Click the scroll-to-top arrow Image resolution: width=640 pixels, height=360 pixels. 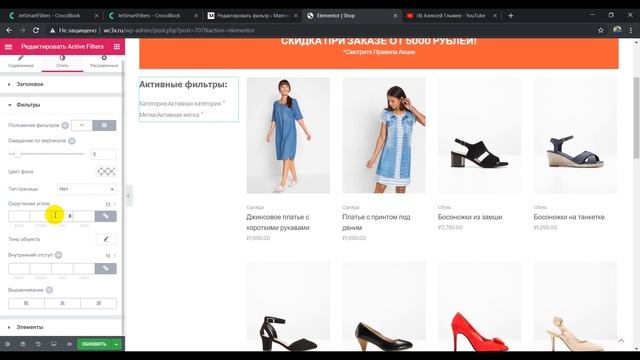621,341
